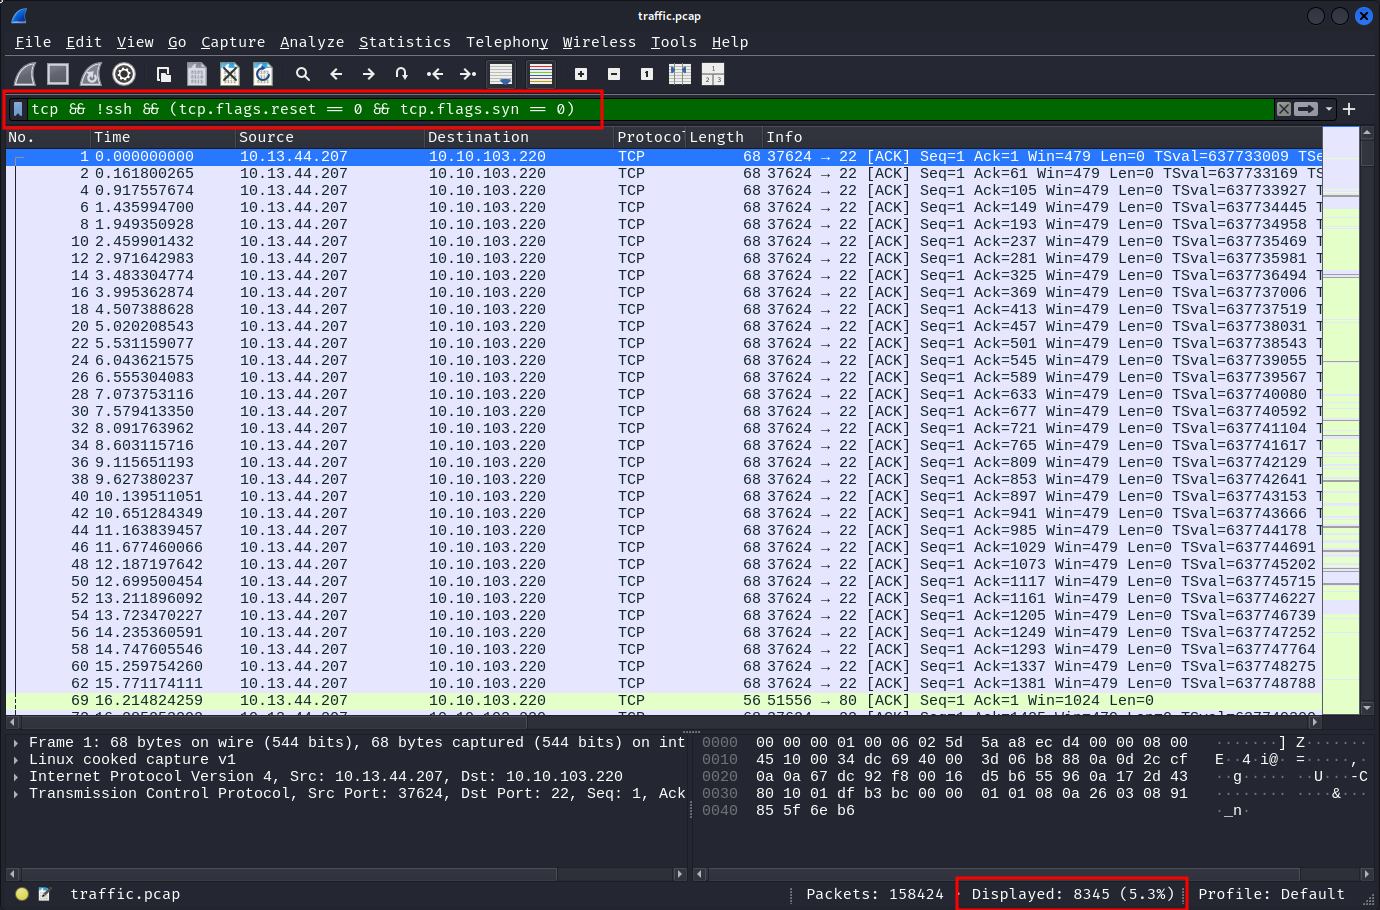Toggle packet colorization rules button
This screenshot has height=910, width=1380.
pos(541,74)
